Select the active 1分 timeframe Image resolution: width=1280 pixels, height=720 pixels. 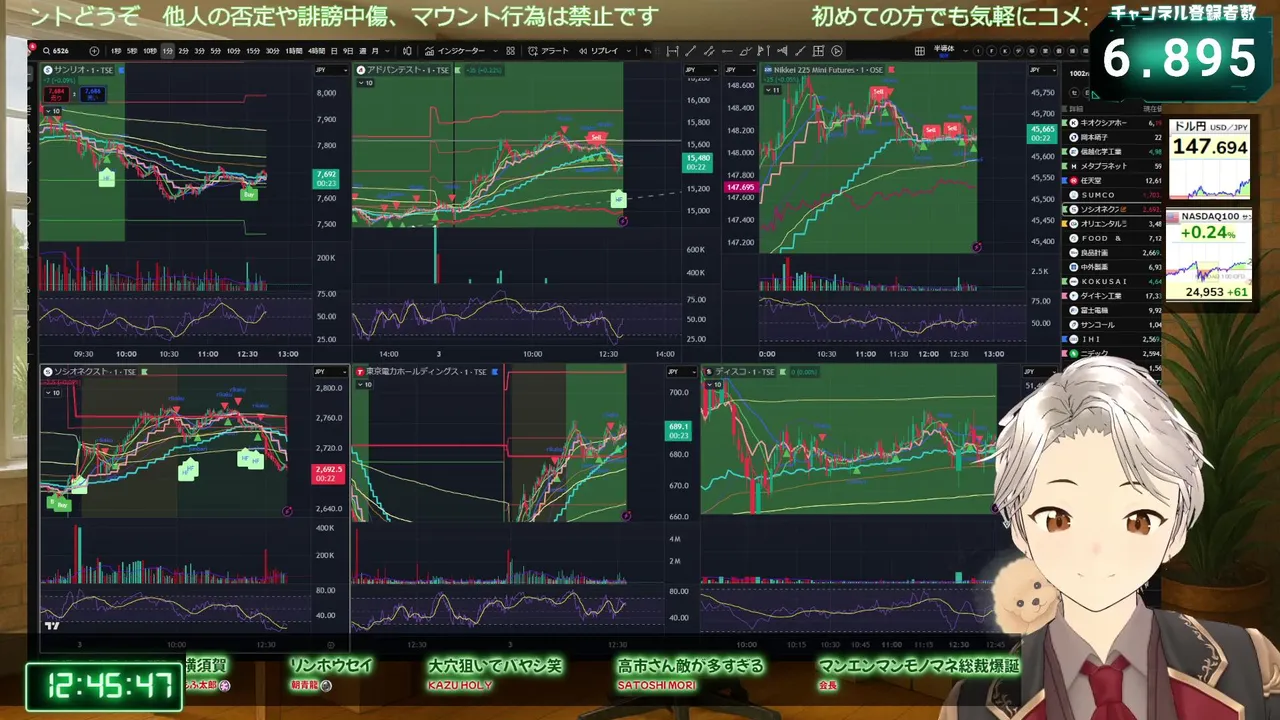167,51
